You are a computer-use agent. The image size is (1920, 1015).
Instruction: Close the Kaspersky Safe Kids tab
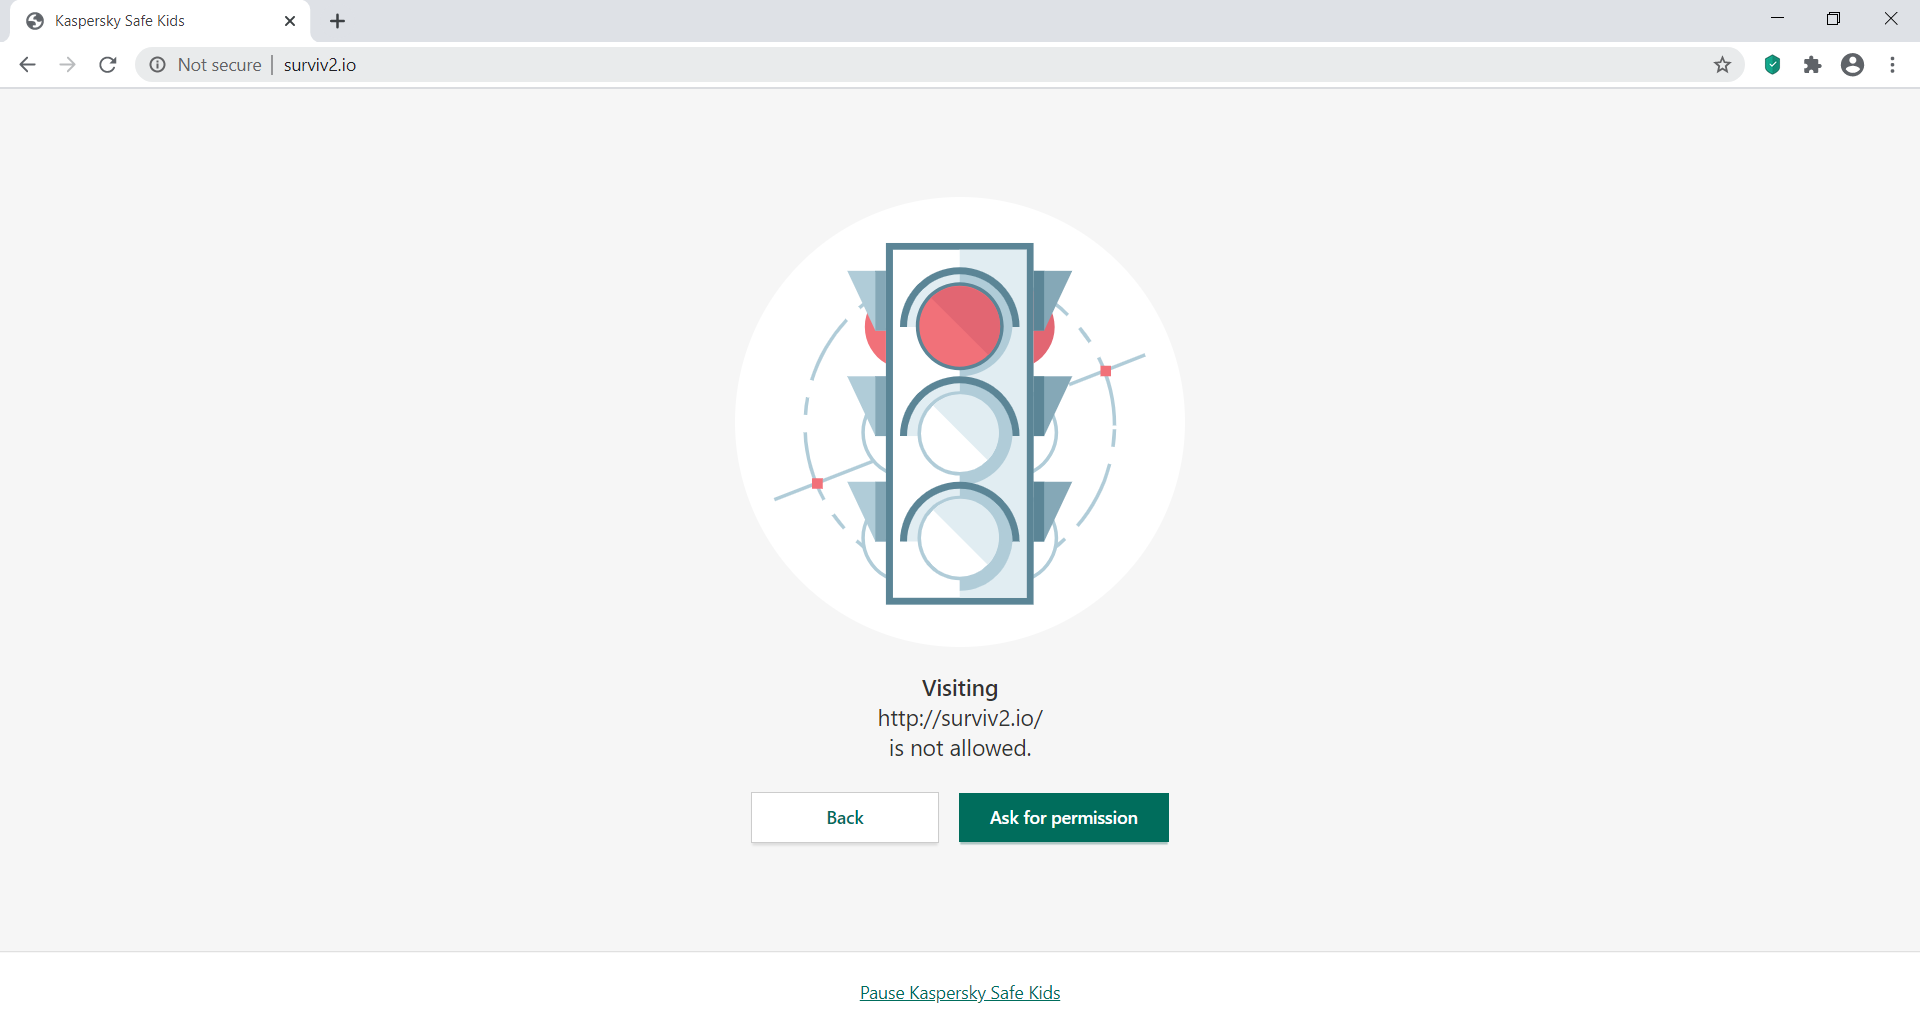(290, 21)
